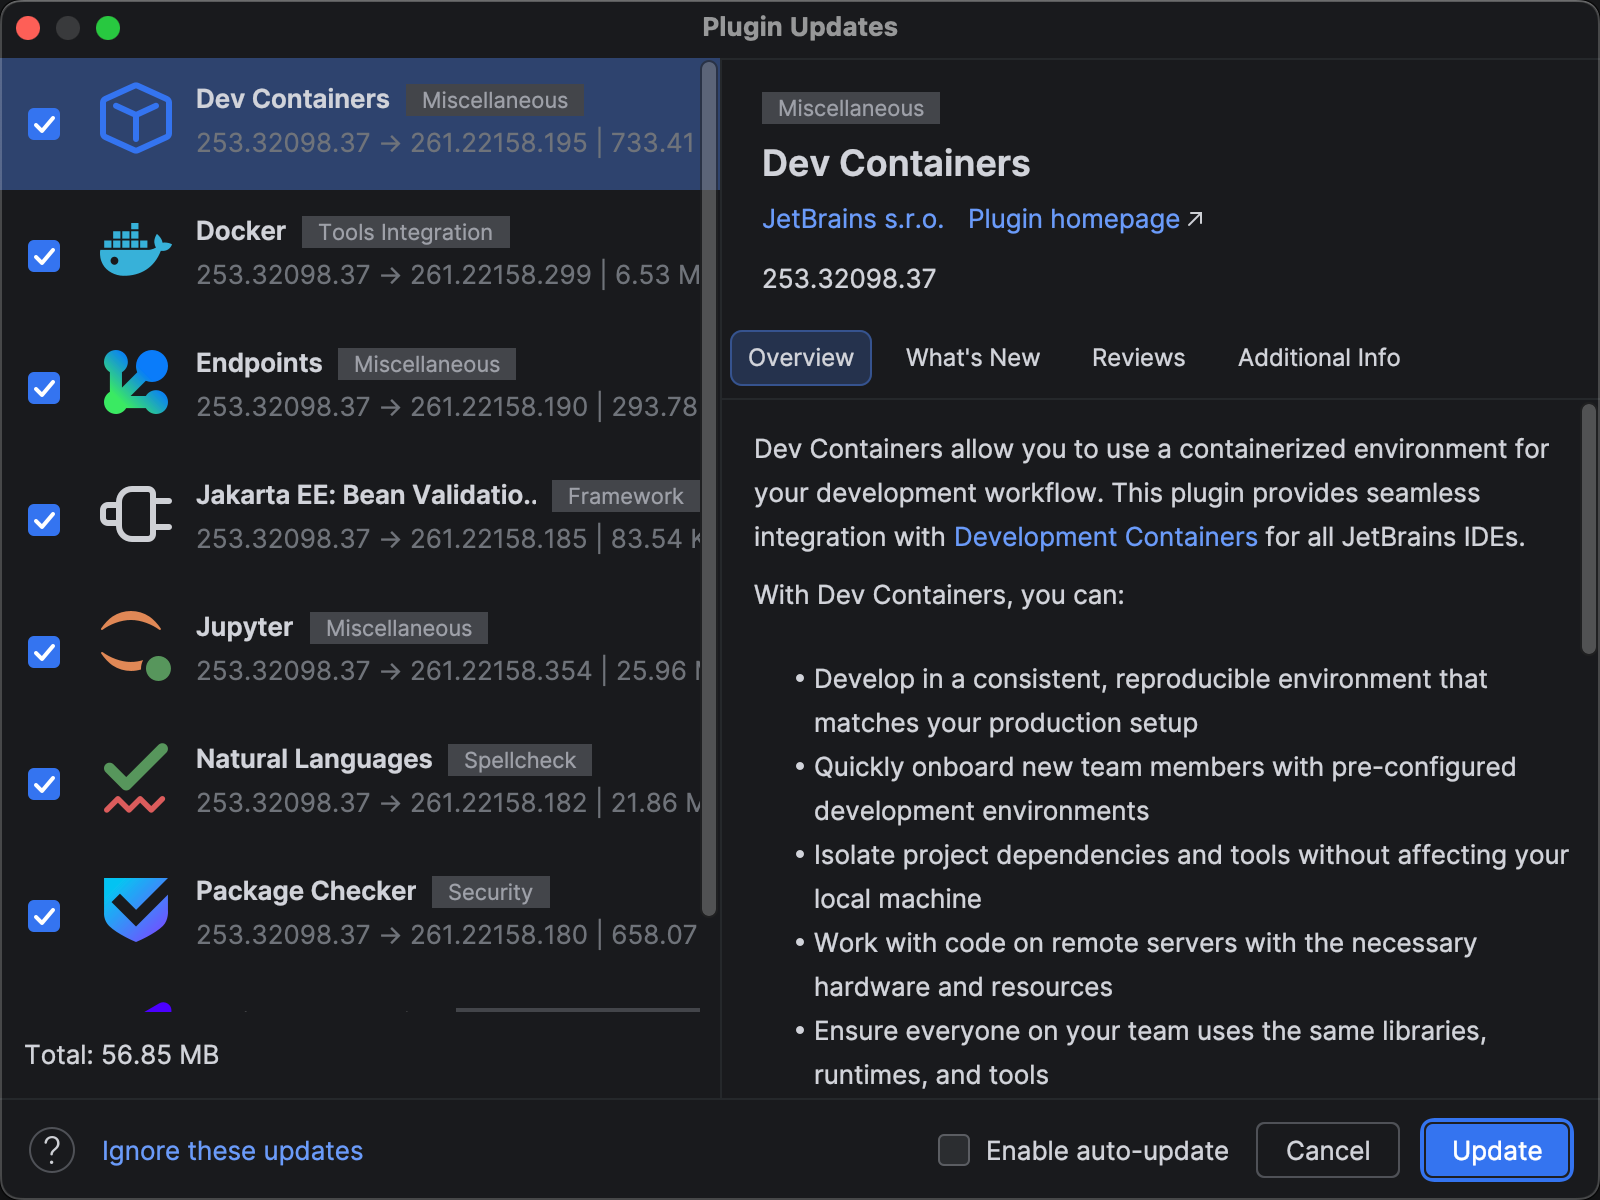Uncheck the Package Checker update

(44, 916)
